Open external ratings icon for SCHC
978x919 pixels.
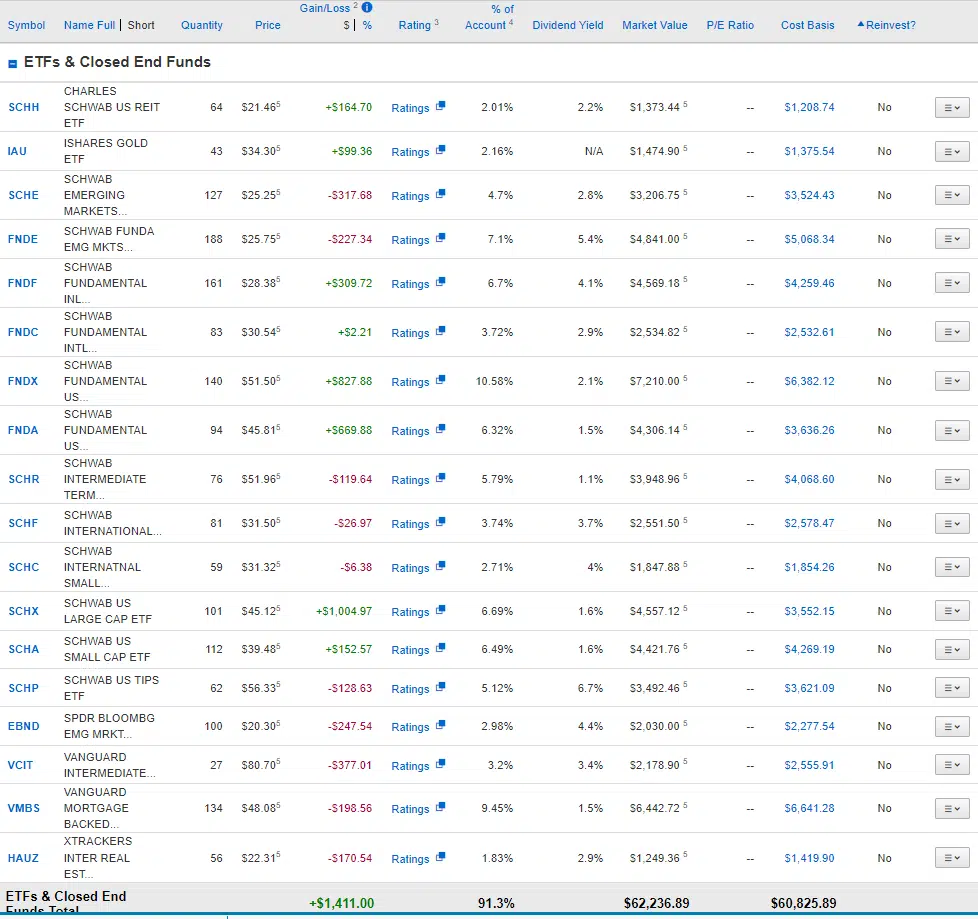click(440, 566)
